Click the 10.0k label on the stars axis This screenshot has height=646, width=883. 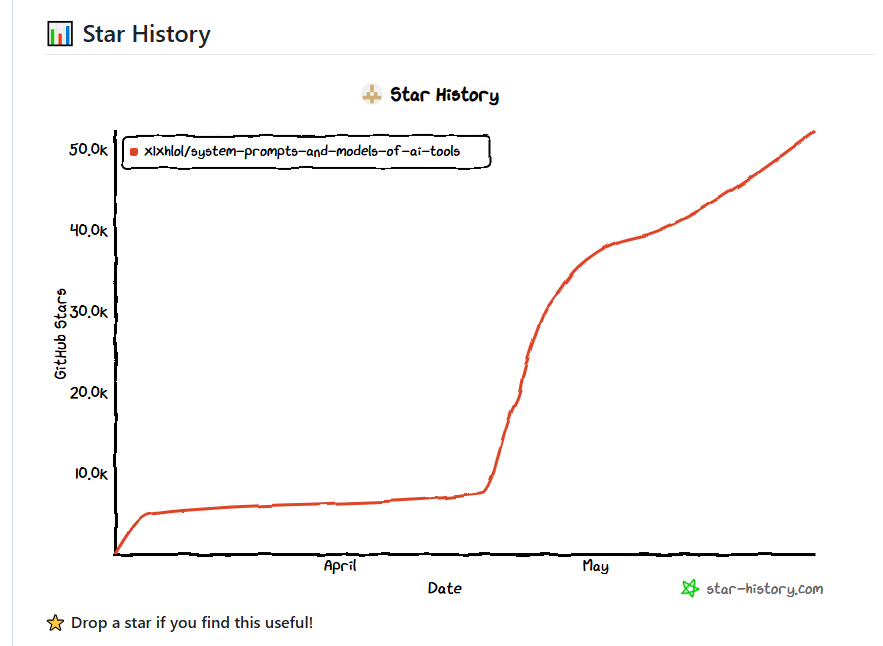88,473
